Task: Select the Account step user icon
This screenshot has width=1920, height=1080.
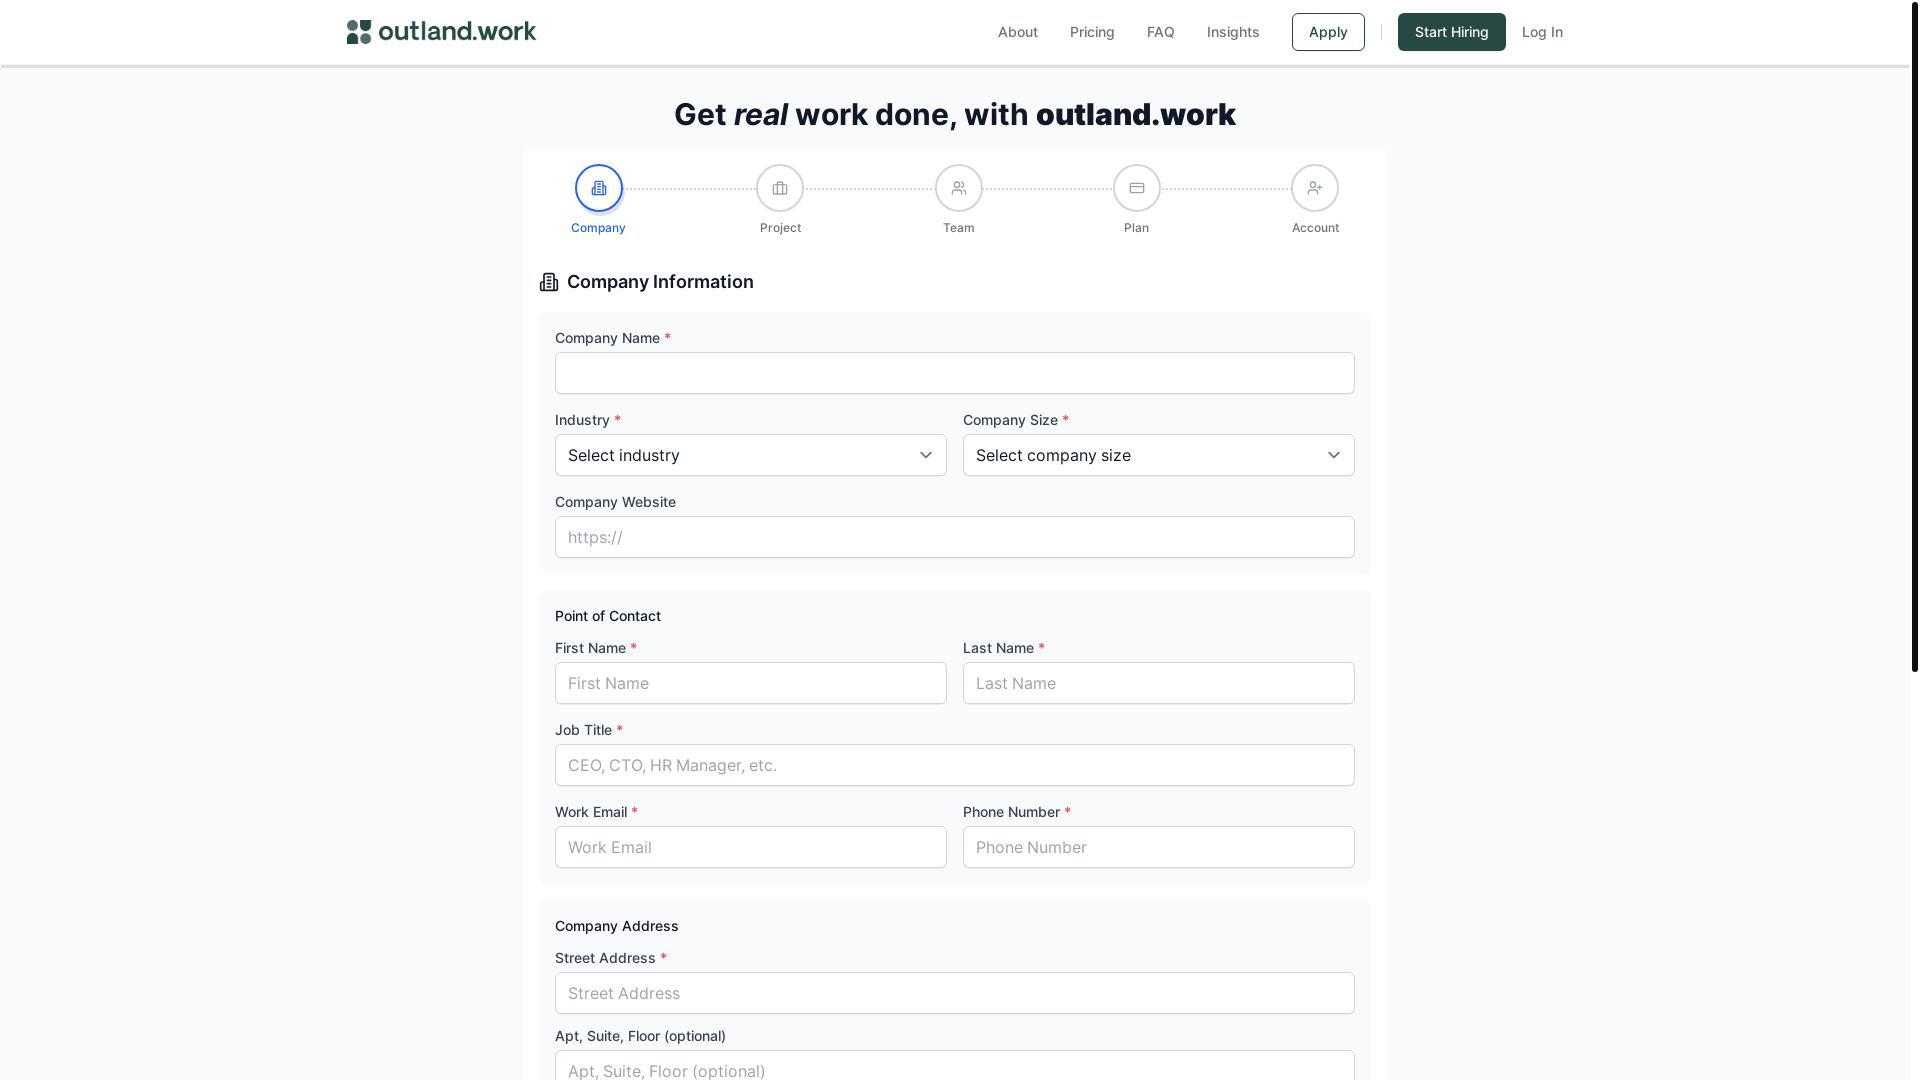Action: pyautogui.click(x=1315, y=188)
